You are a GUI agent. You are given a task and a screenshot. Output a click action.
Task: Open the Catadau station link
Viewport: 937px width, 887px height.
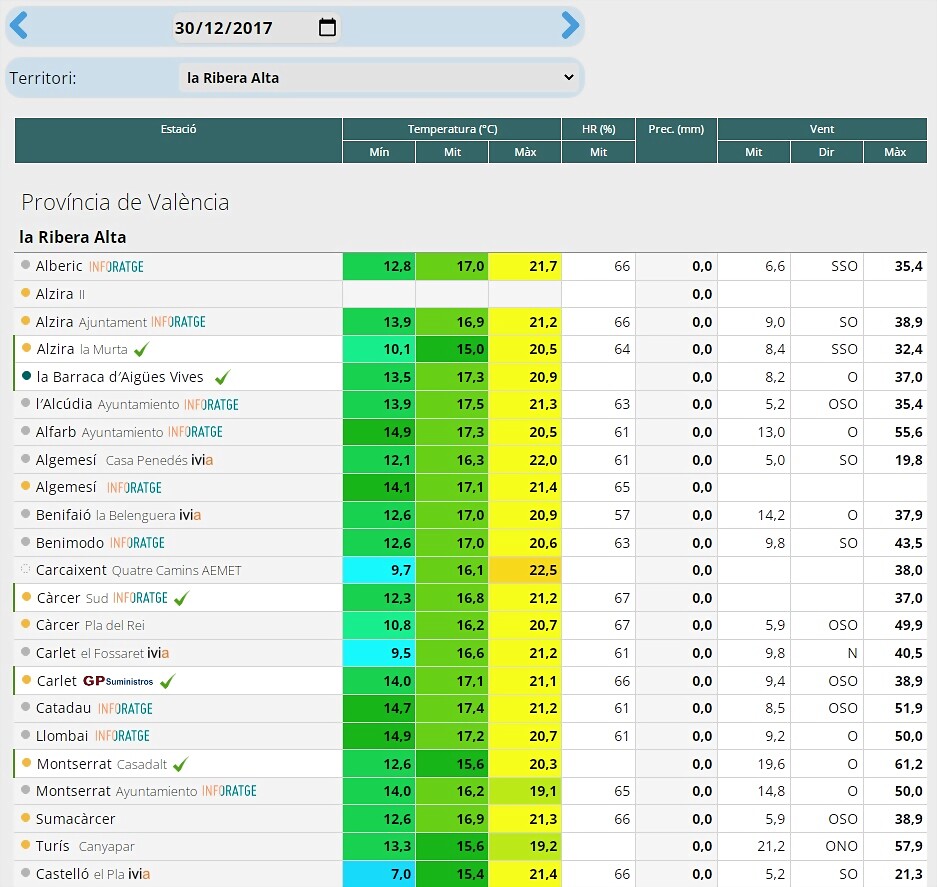click(63, 708)
